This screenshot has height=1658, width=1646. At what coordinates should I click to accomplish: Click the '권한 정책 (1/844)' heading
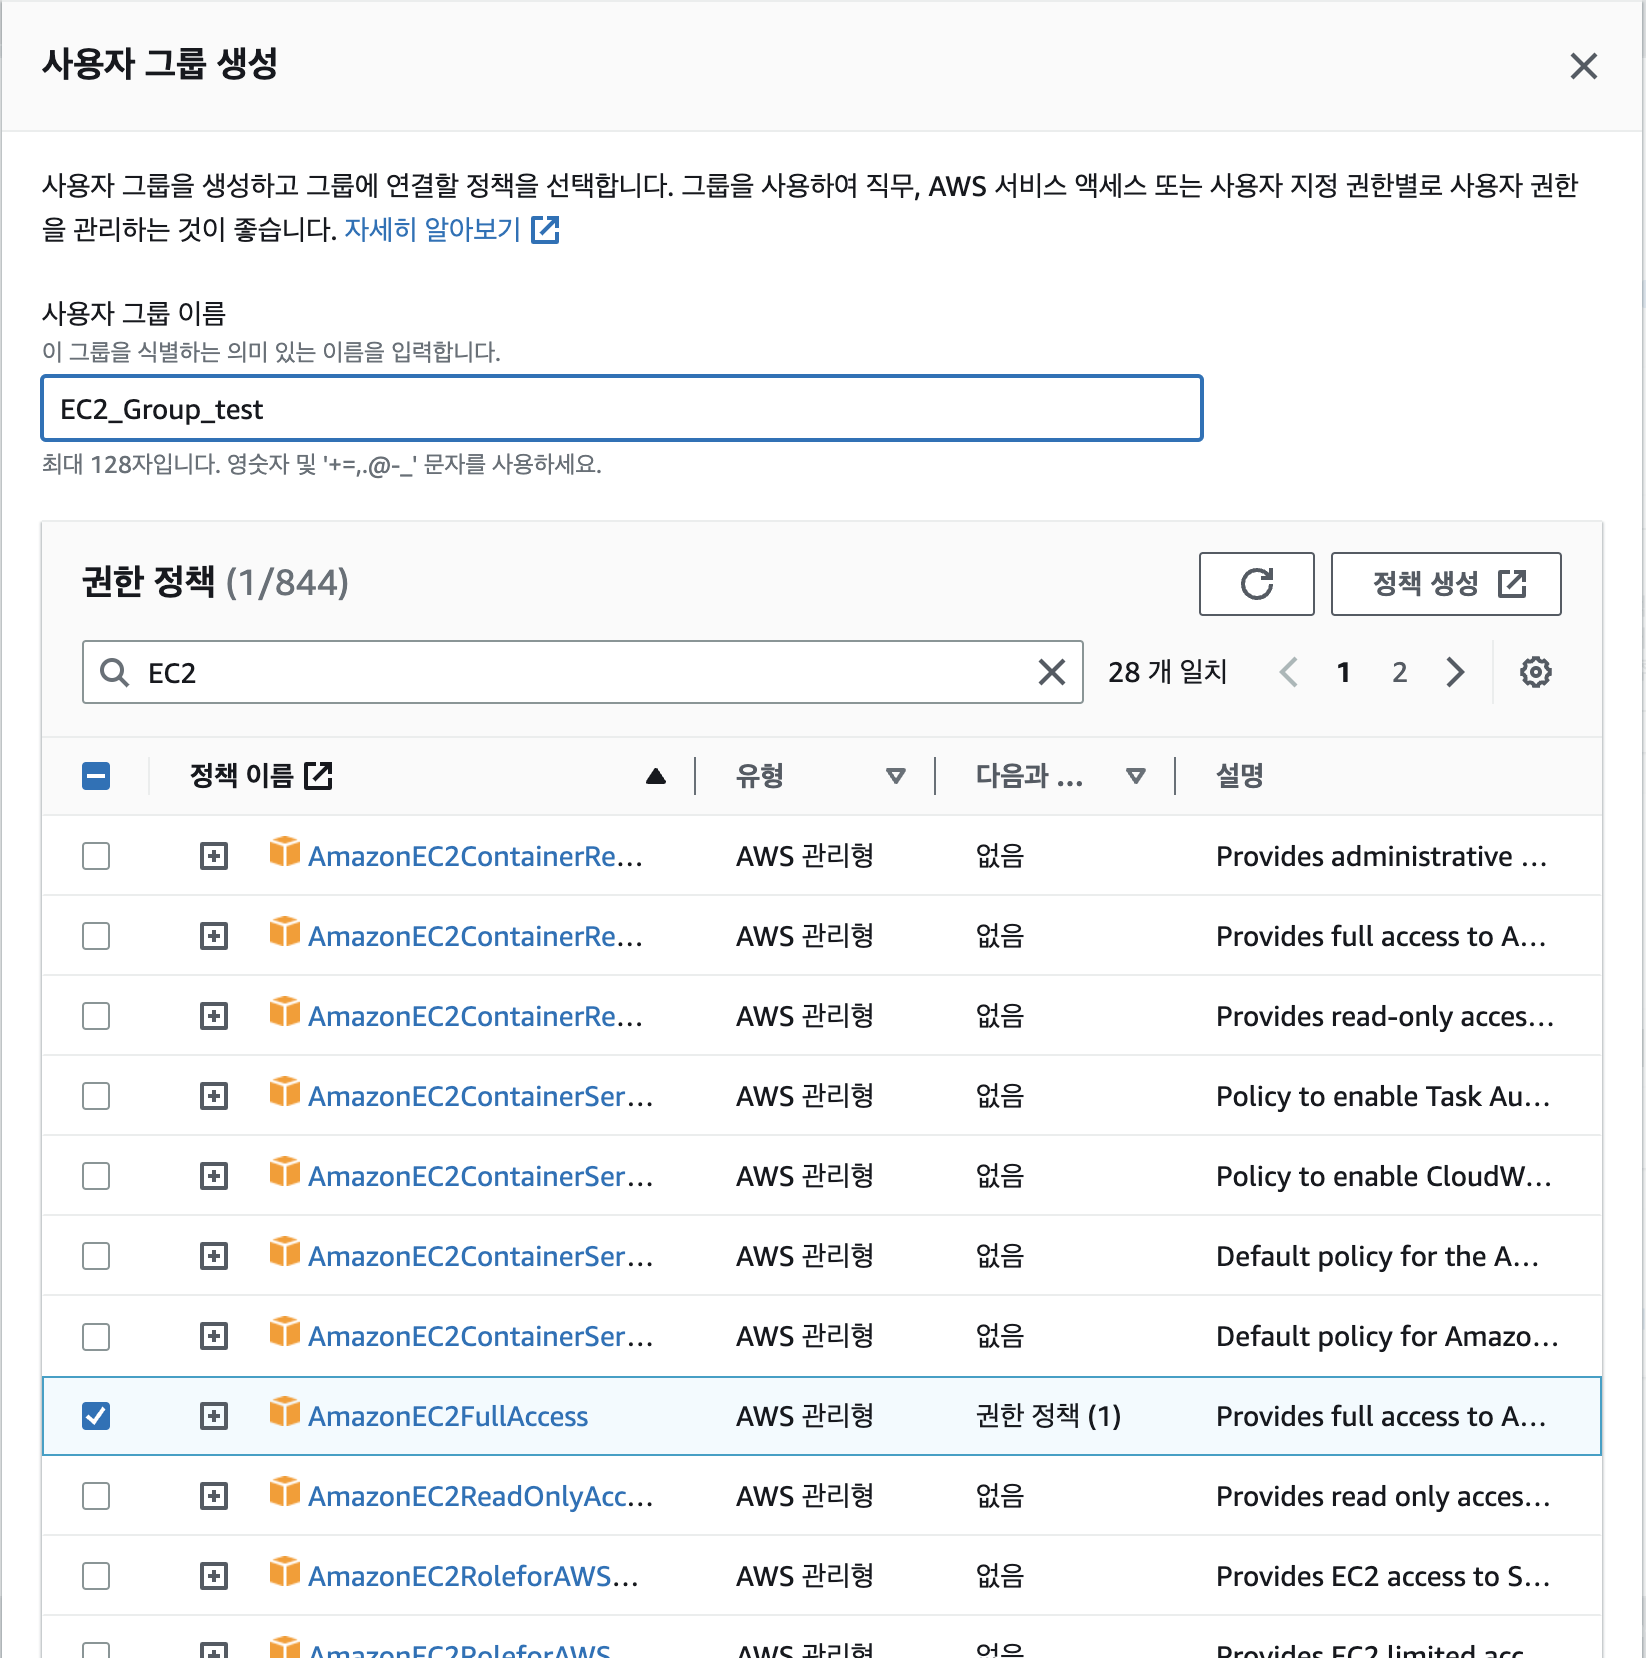click(x=215, y=582)
